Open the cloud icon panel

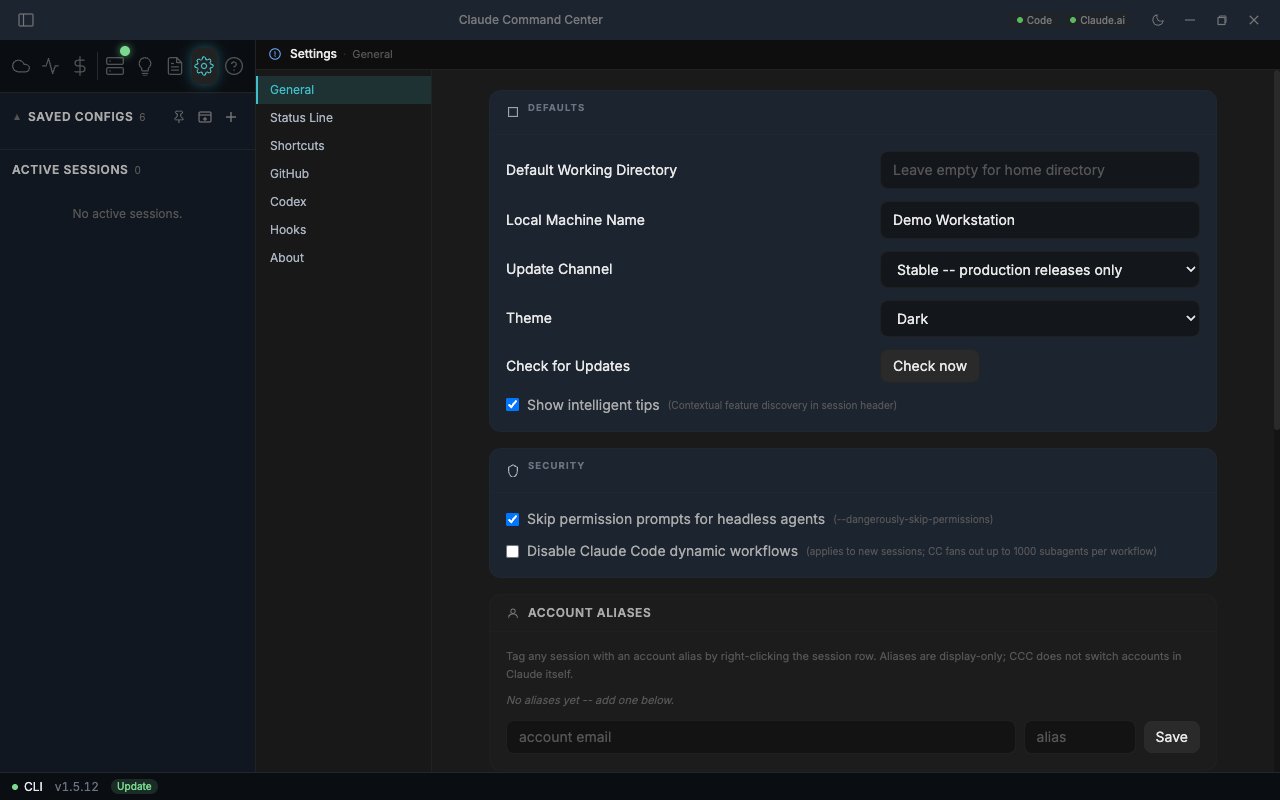click(x=20, y=66)
